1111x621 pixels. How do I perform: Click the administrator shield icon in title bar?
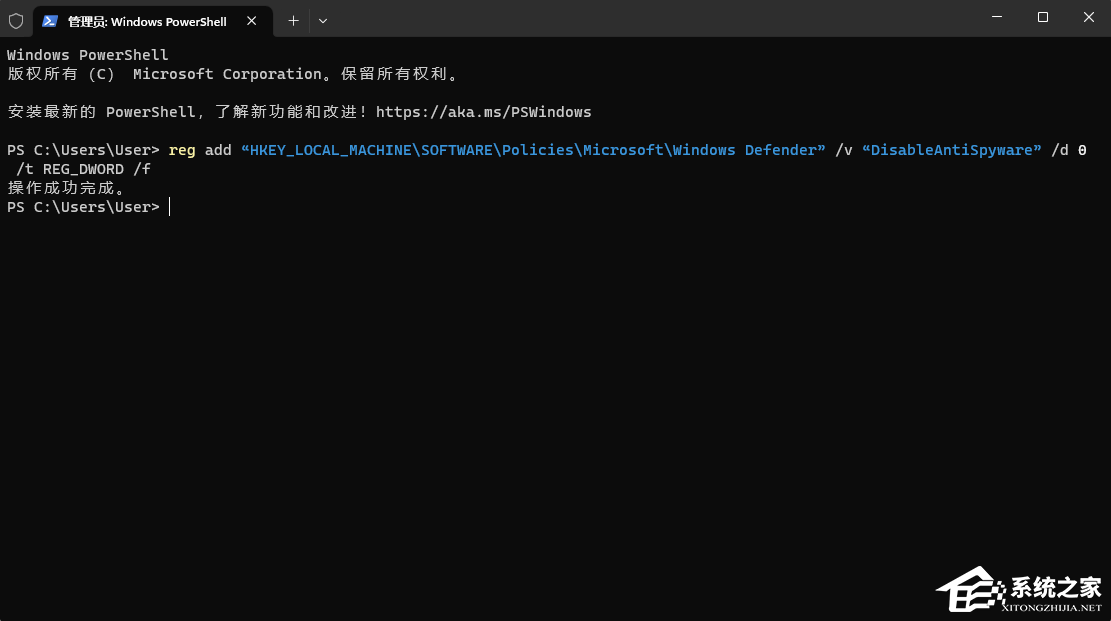tap(16, 21)
